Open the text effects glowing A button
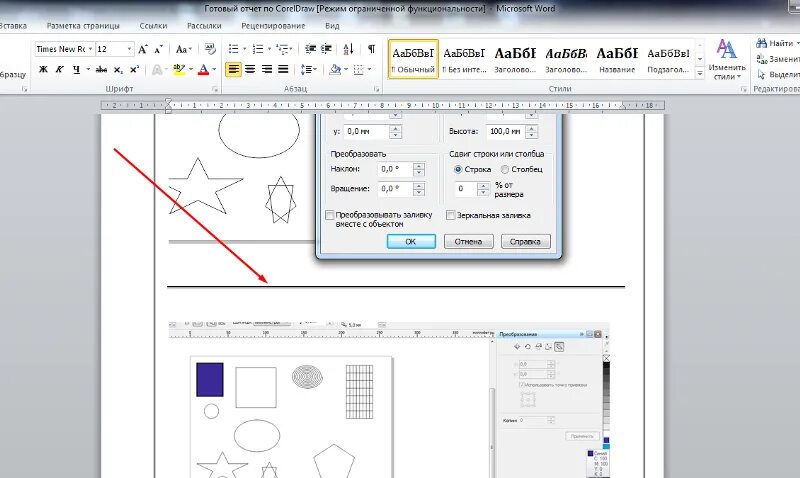The height and width of the screenshot is (478, 800). [157, 69]
